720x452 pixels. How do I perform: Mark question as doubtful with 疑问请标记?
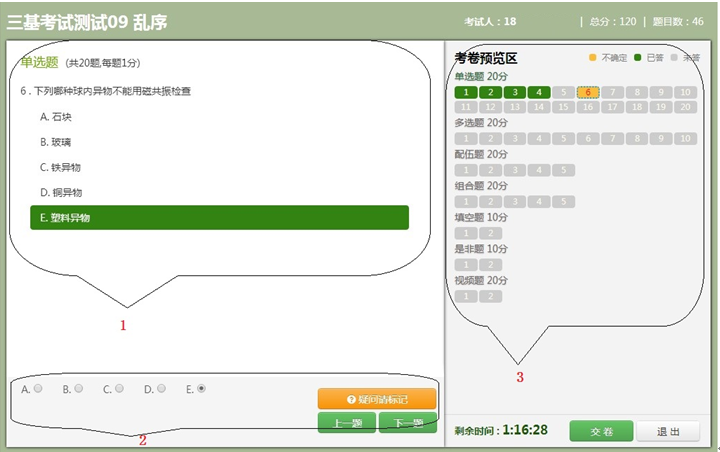pos(377,399)
